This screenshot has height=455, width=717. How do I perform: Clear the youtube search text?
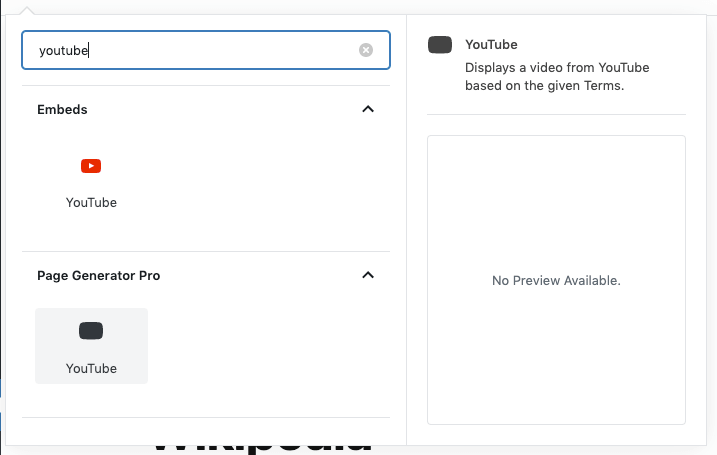[365, 50]
